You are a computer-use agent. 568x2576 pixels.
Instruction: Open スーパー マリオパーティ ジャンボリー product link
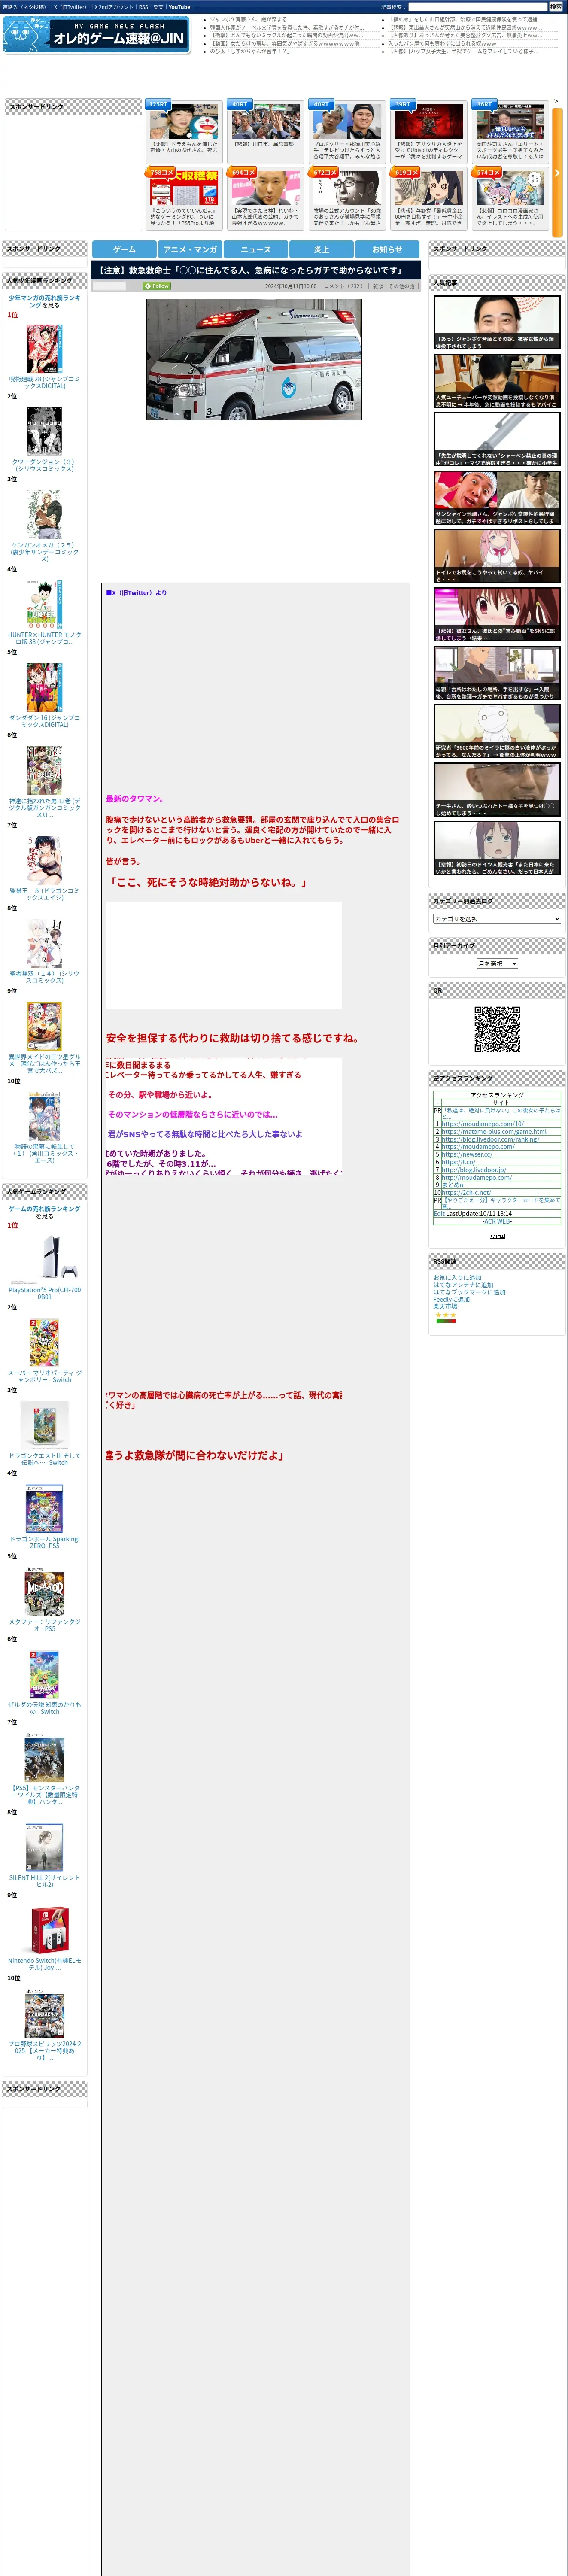pyautogui.click(x=44, y=1376)
